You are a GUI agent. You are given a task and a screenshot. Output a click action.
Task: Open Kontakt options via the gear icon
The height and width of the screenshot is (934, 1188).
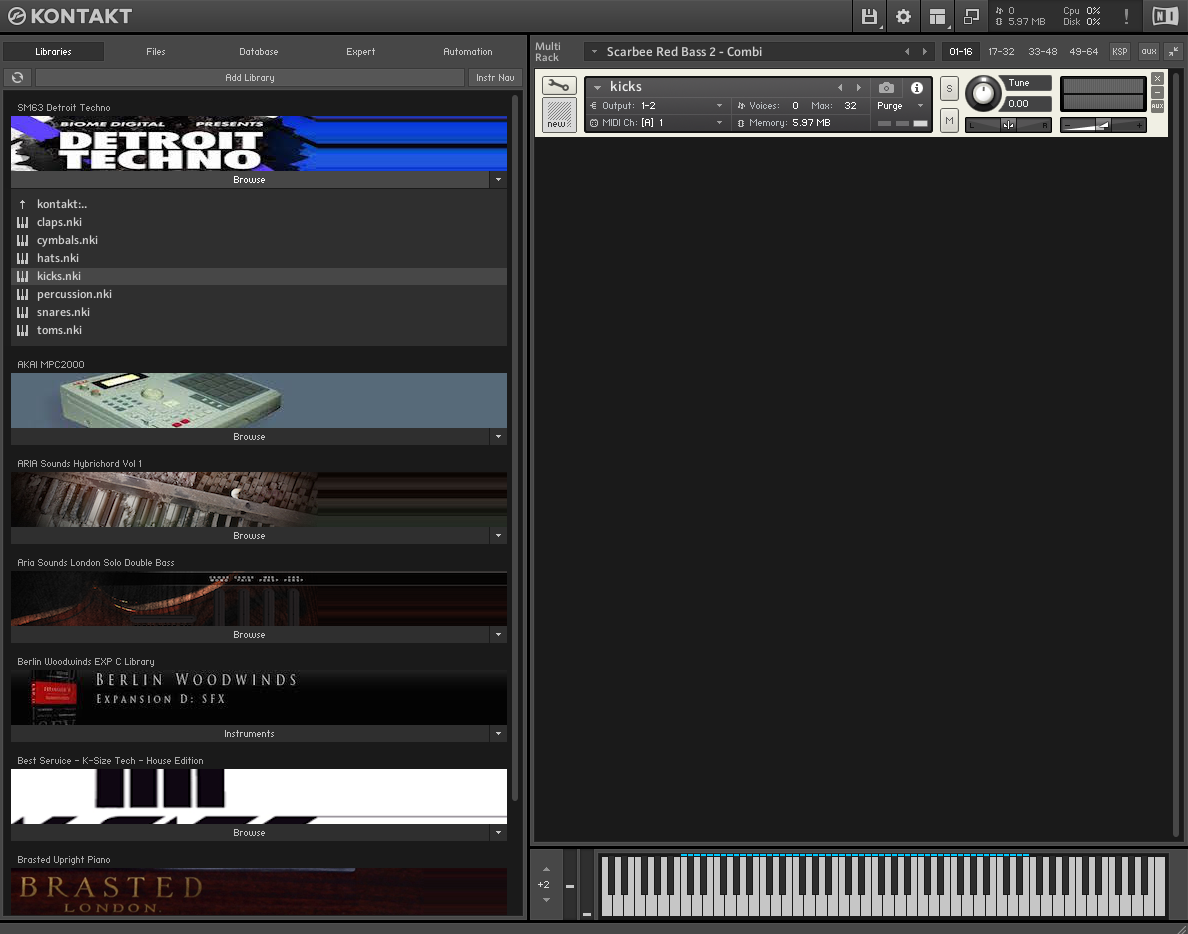903,16
